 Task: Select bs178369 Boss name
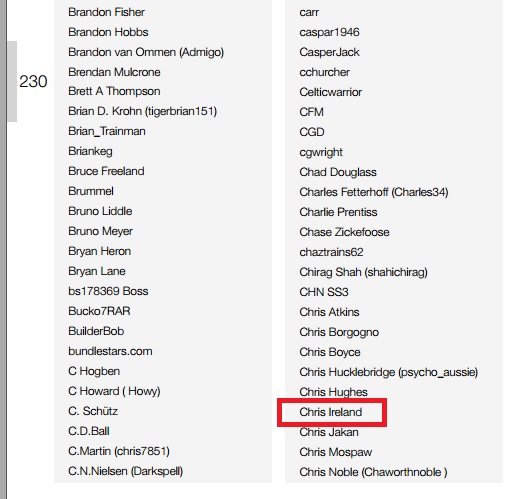click(108, 291)
